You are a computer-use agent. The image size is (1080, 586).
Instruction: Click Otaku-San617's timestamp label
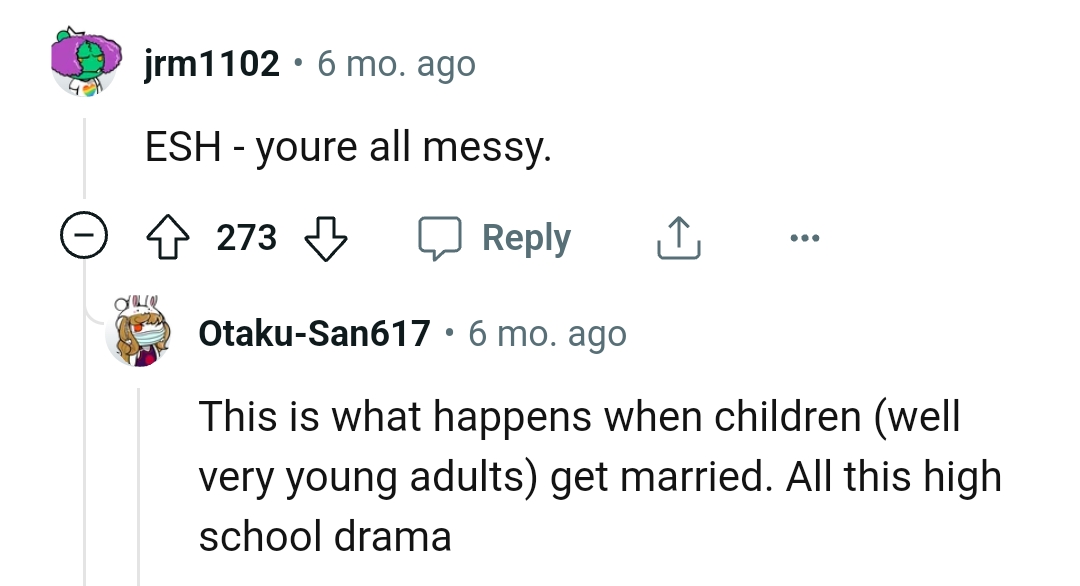549,333
